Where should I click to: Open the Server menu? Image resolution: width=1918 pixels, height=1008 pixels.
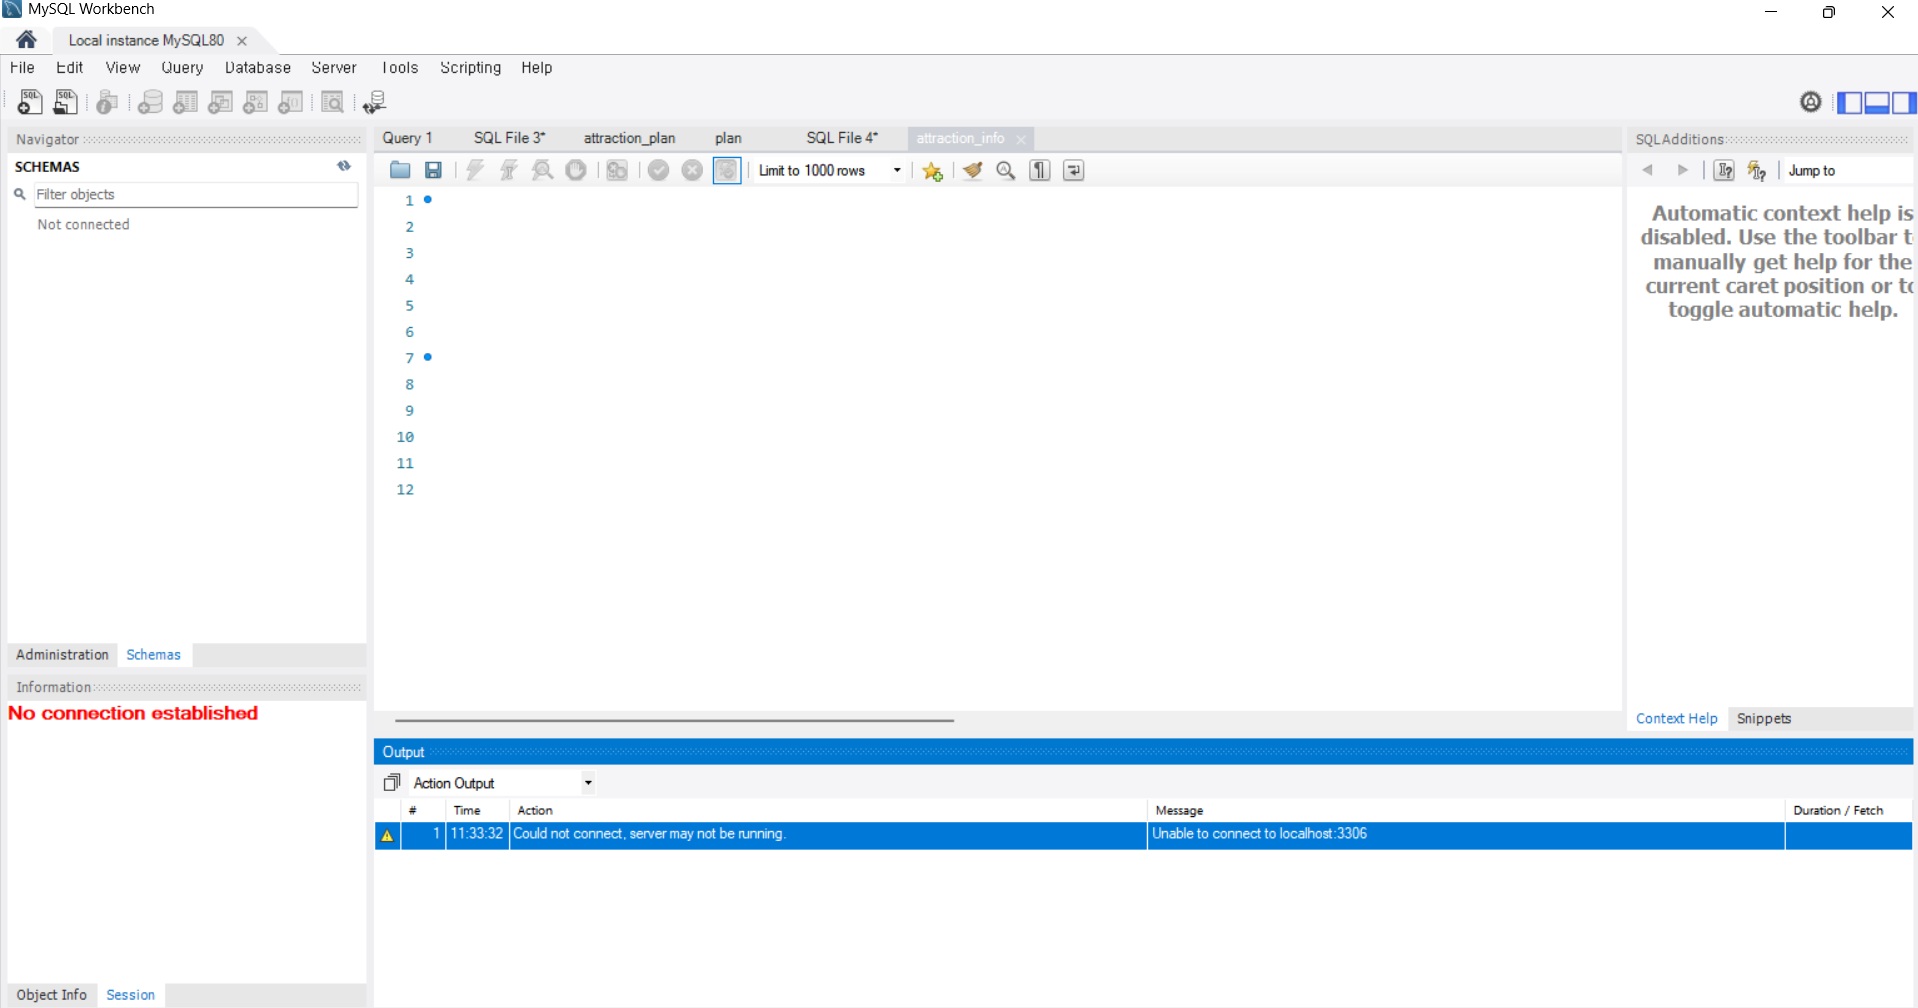(334, 68)
